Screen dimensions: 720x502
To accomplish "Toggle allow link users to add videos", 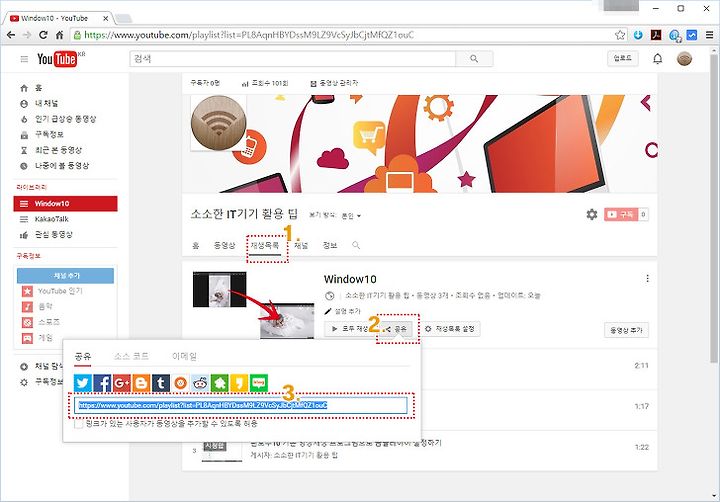I will 79,424.
